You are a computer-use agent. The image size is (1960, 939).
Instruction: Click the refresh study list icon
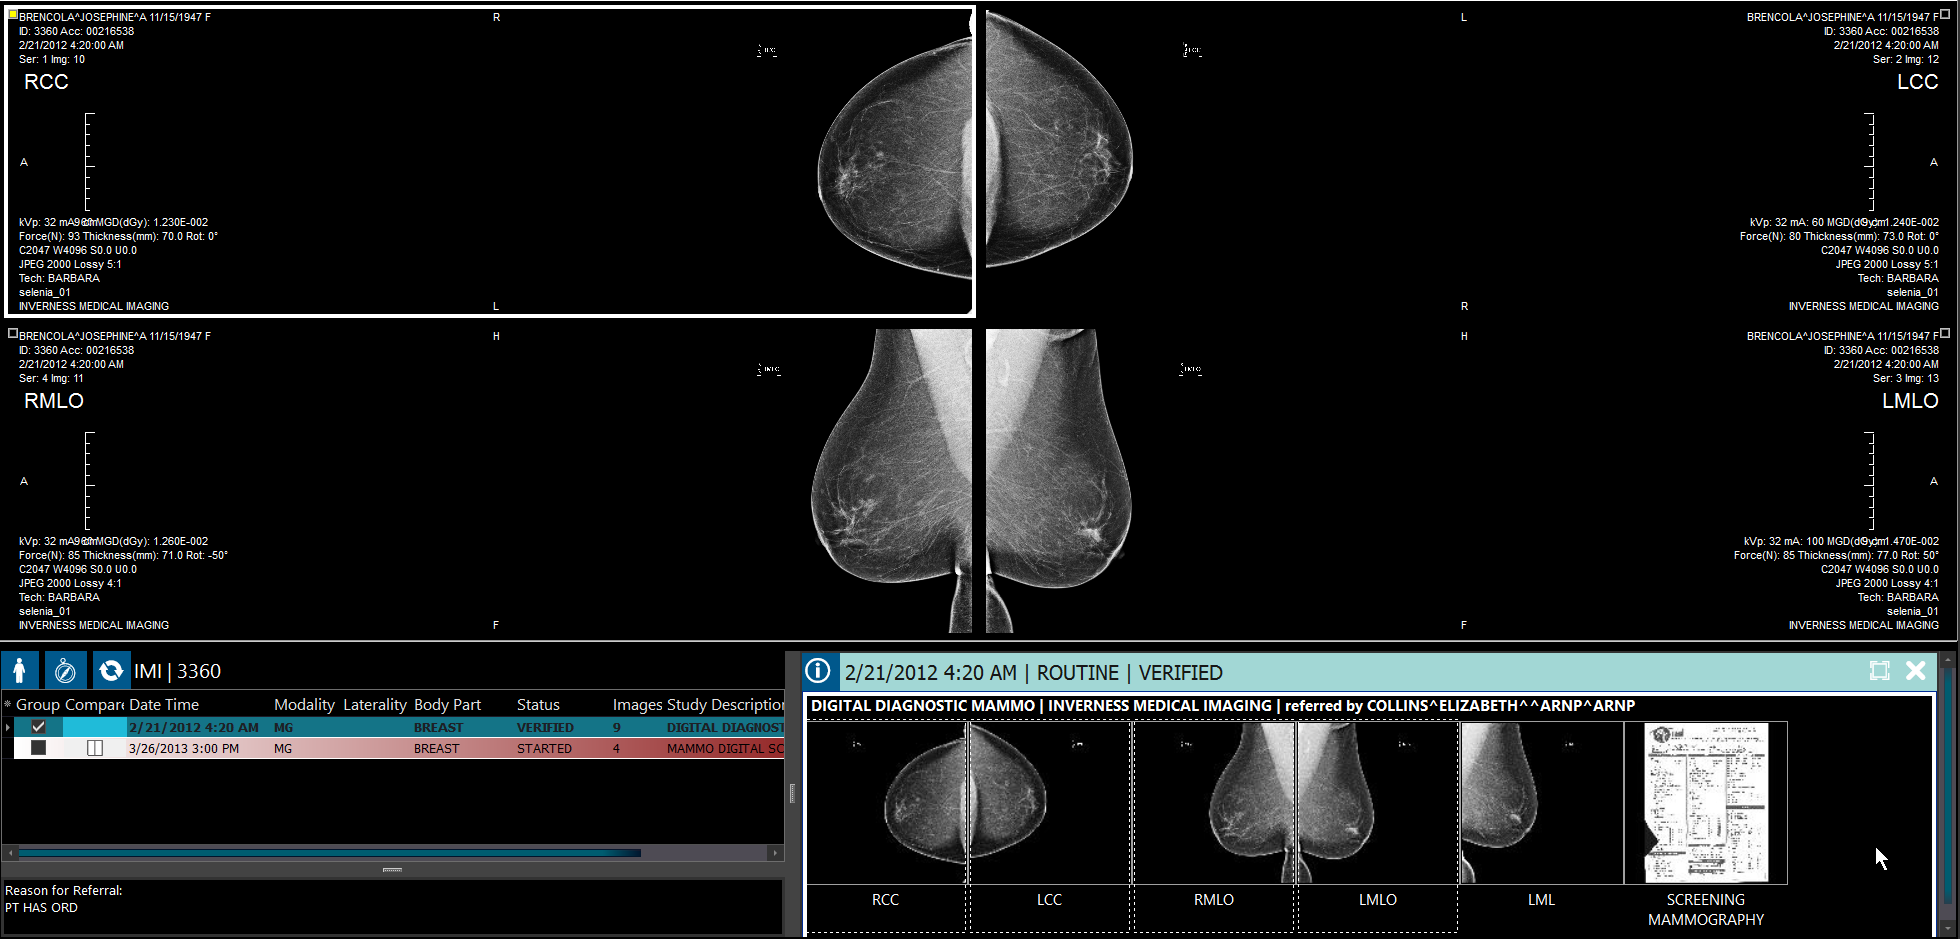tap(111, 671)
